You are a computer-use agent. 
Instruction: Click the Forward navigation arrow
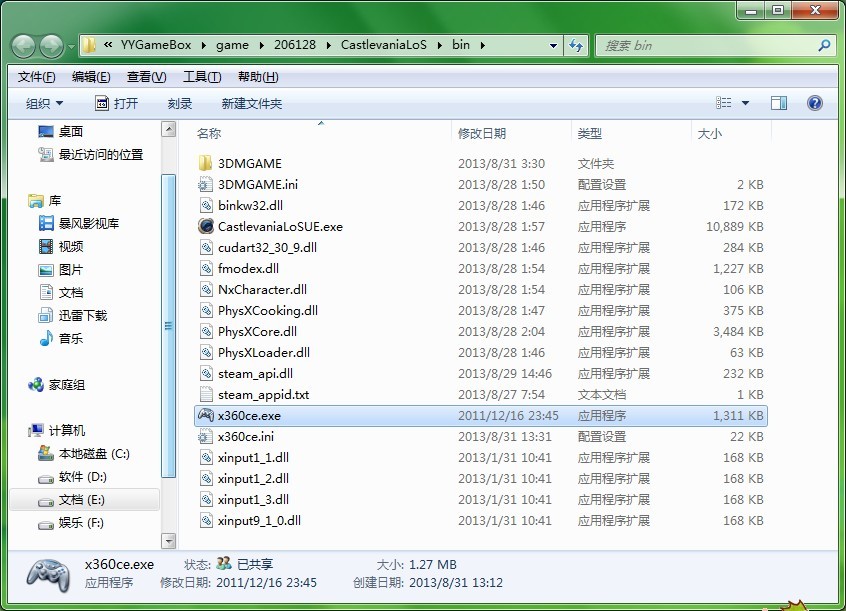[x=52, y=46]
